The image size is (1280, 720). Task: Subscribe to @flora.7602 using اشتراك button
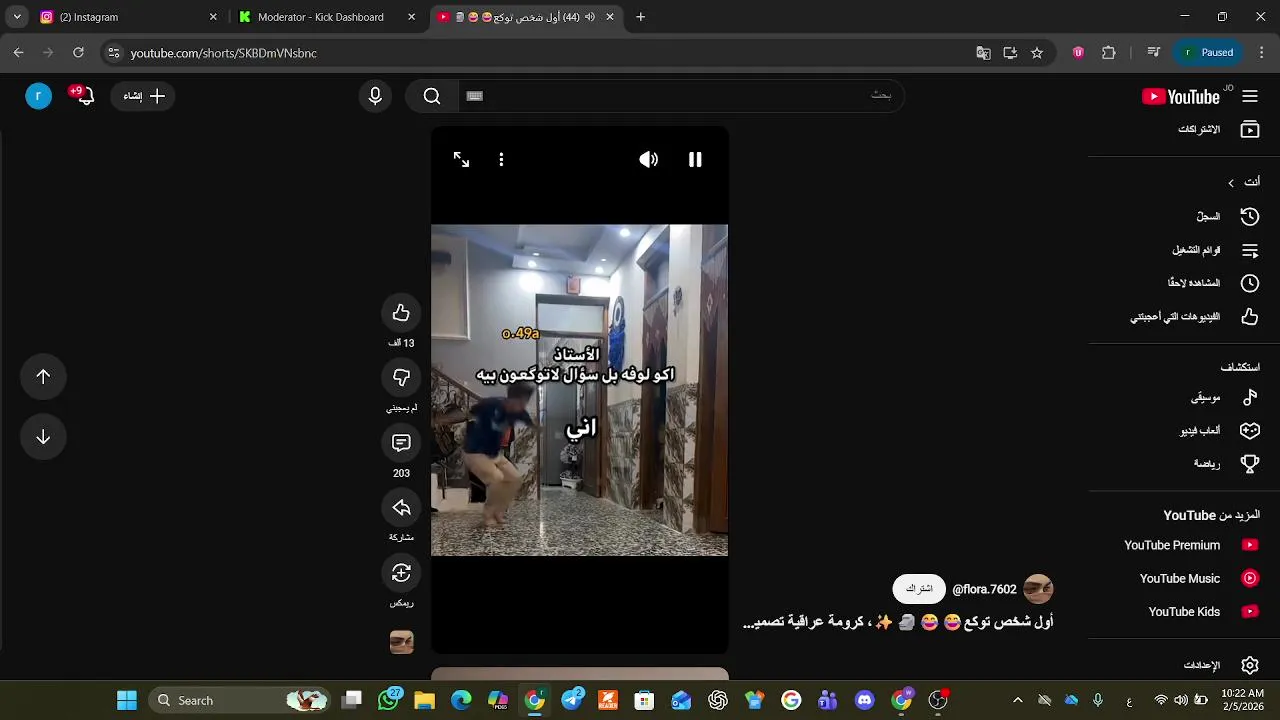click(919, 589)
